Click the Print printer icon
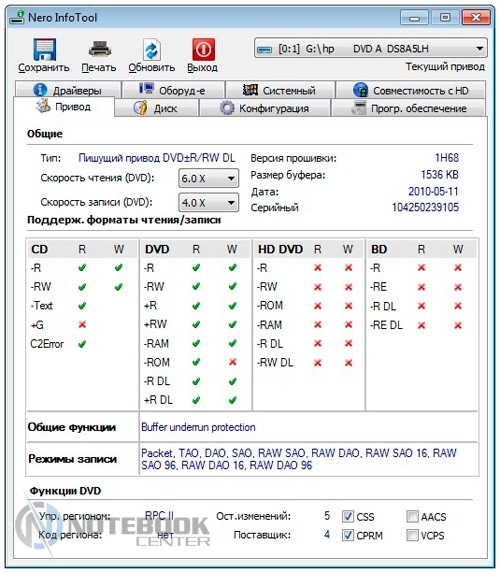This screenshot has height=573, width=500. (x=100, y=49)
